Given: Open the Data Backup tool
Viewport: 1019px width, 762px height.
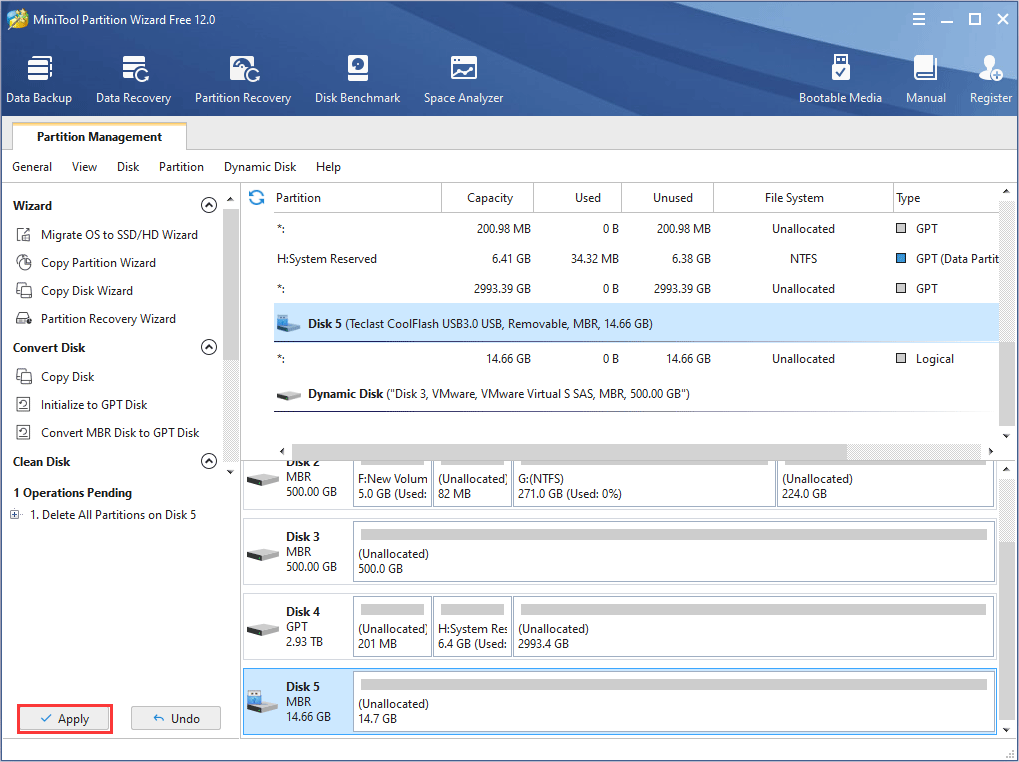Looking at the screenshot, I should coord(39,79).
